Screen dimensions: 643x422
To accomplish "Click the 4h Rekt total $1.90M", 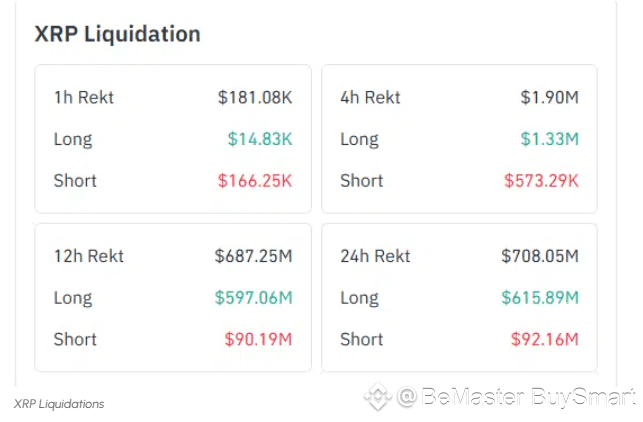I will pos(549,97).
